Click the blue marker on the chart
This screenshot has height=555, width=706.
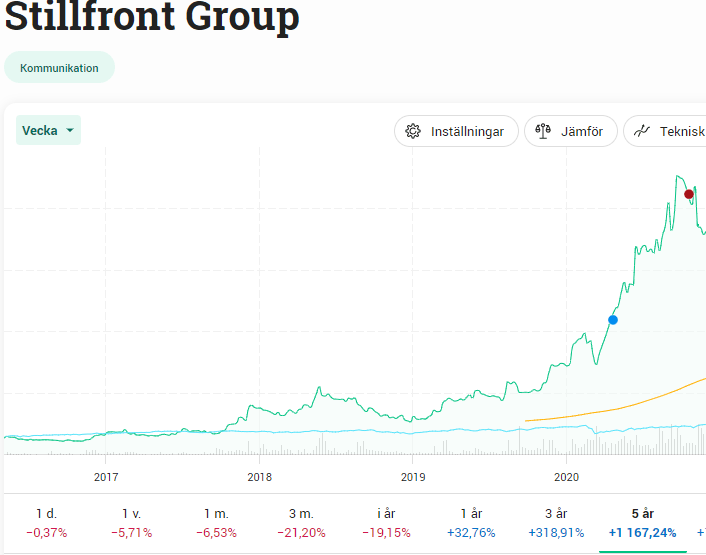pyautogui.click(x=613, y=320)
